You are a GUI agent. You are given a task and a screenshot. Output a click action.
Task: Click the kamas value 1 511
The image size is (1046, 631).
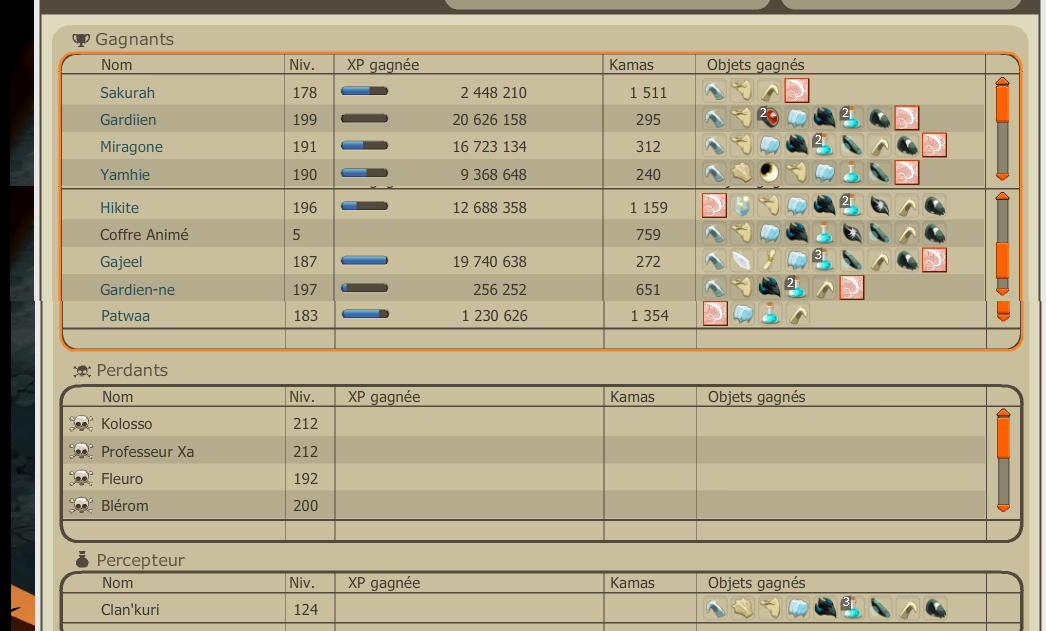coord(648,93)
